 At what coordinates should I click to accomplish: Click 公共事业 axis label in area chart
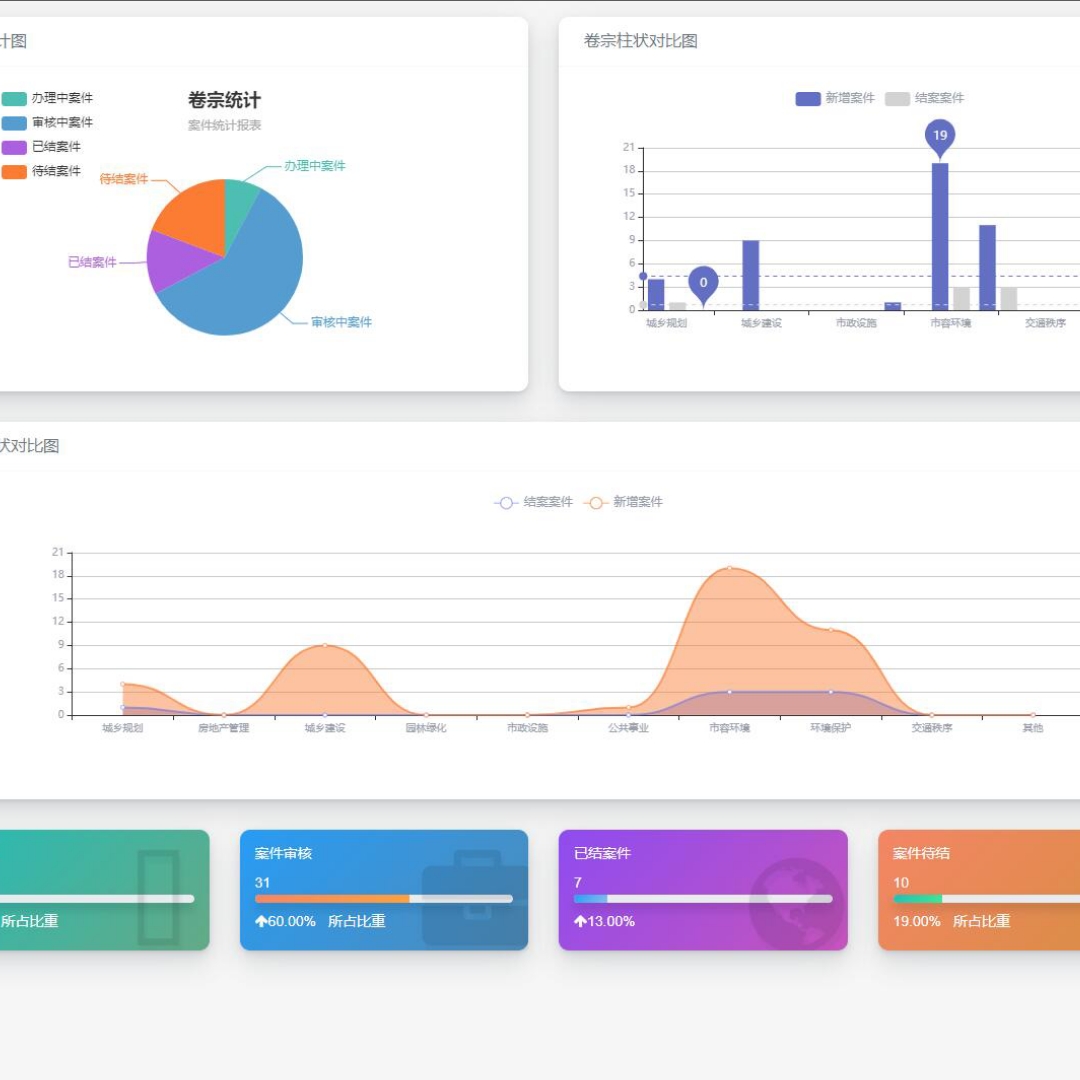[x=628, y=728]
